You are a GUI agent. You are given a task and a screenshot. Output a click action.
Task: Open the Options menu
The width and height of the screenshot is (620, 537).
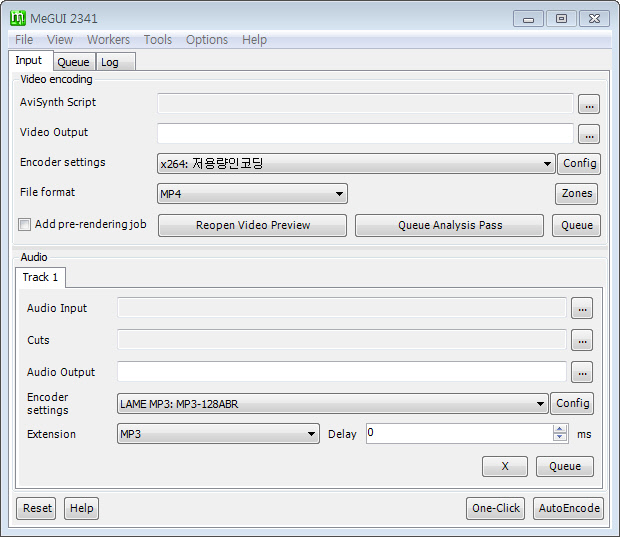[x=207, y=40]
